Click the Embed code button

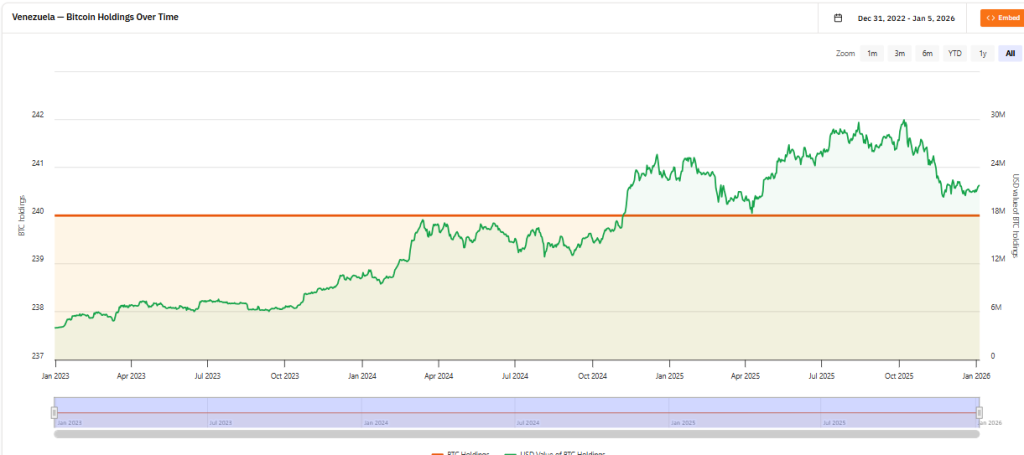pyautogui.click(x=1001, y=18)
